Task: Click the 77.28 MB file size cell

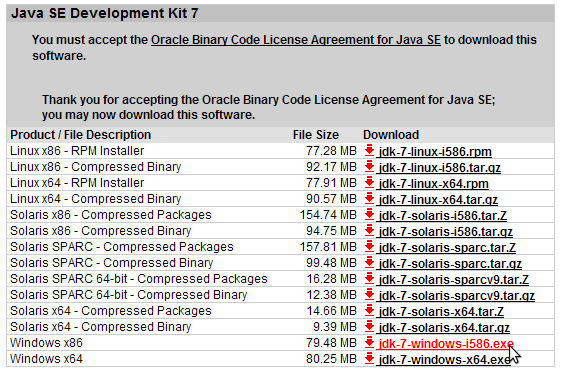Action: point(331,151)
